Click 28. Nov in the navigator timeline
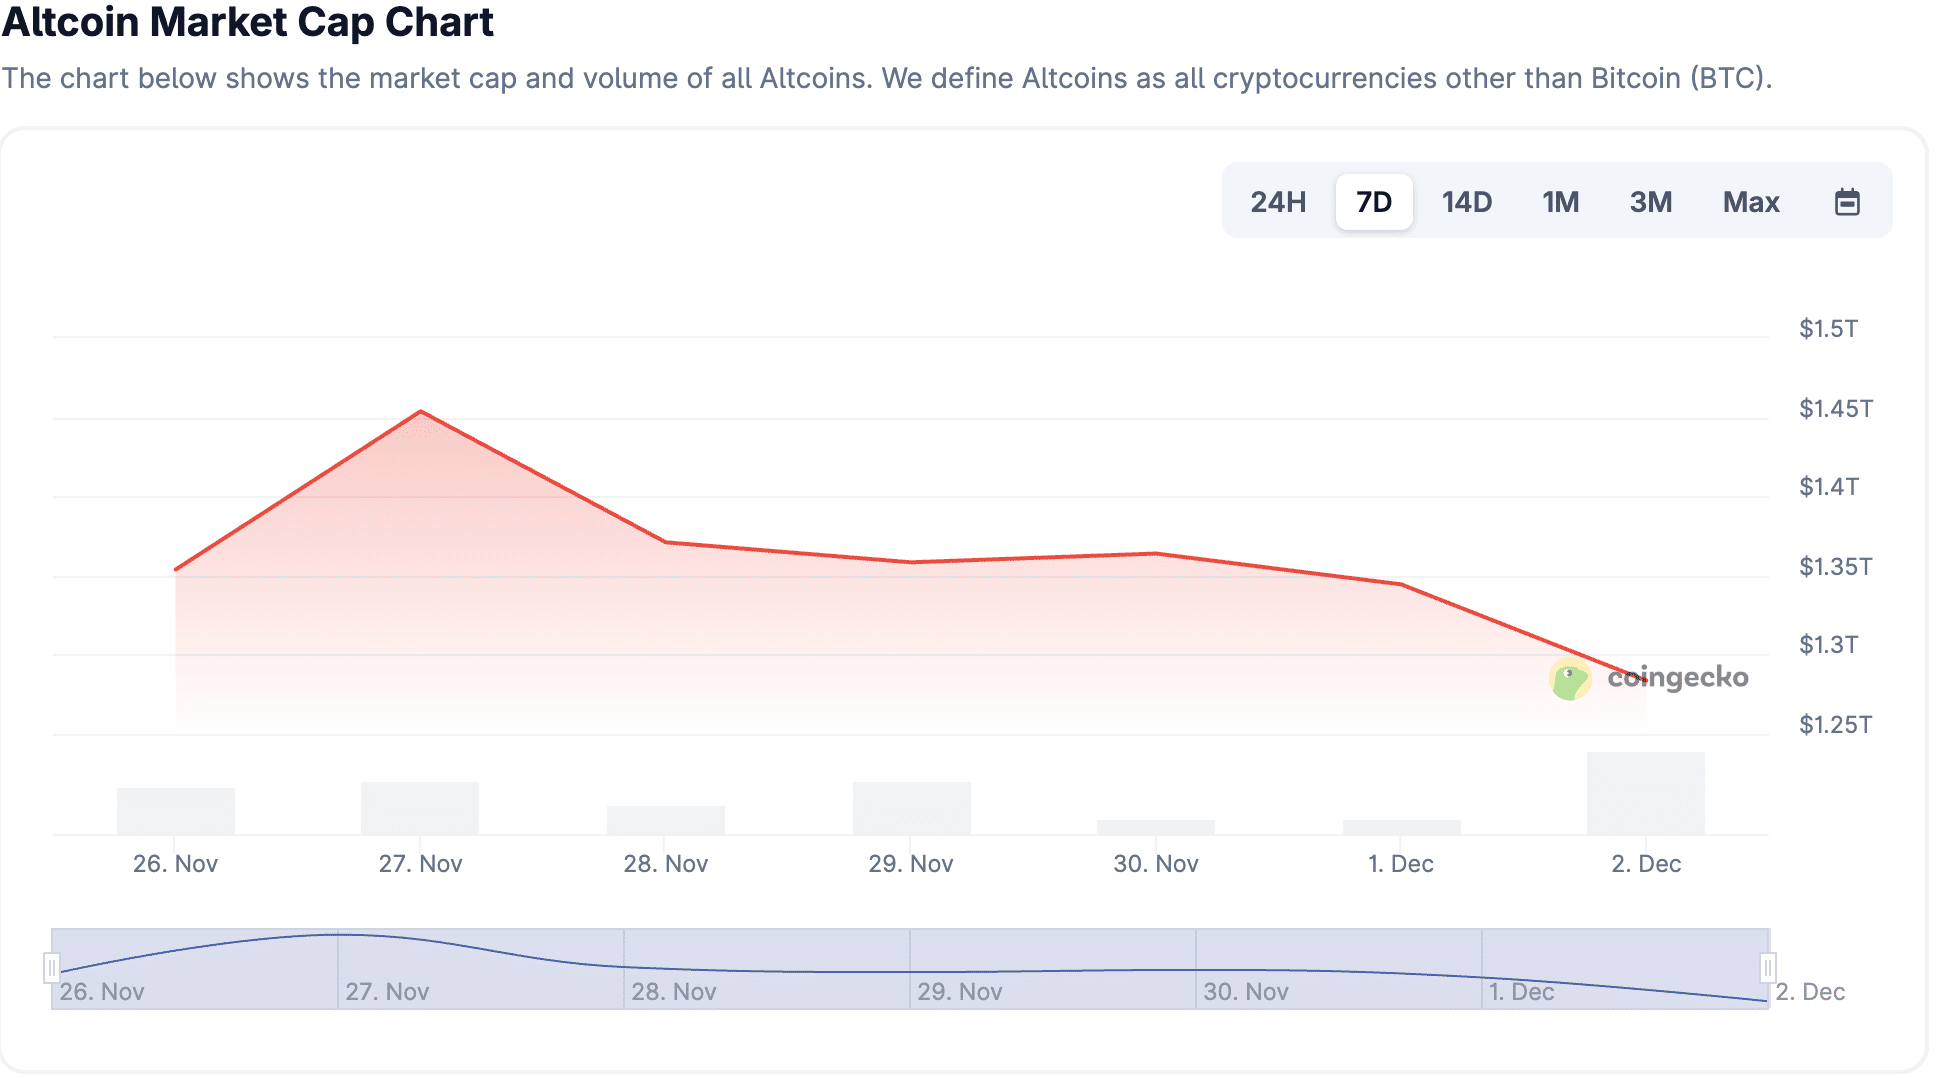Screen dimensions: 1938x1078 674,991
